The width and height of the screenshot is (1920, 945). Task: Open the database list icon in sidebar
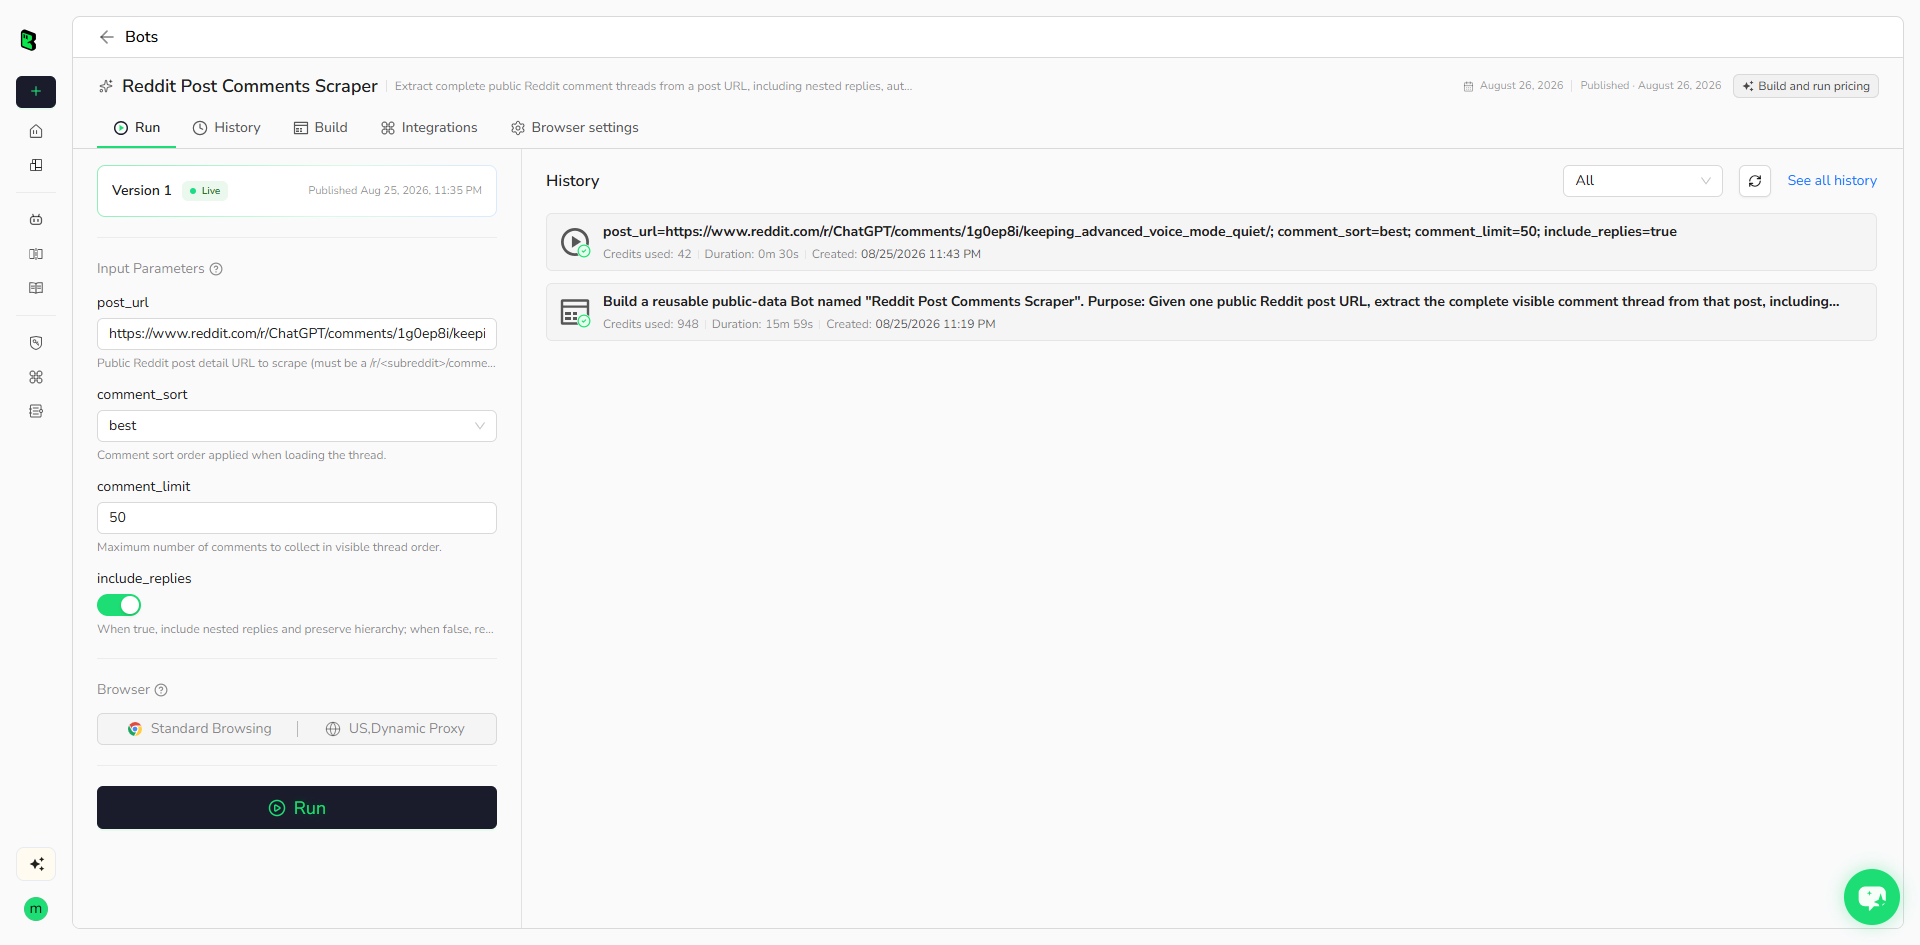(36, 411)
